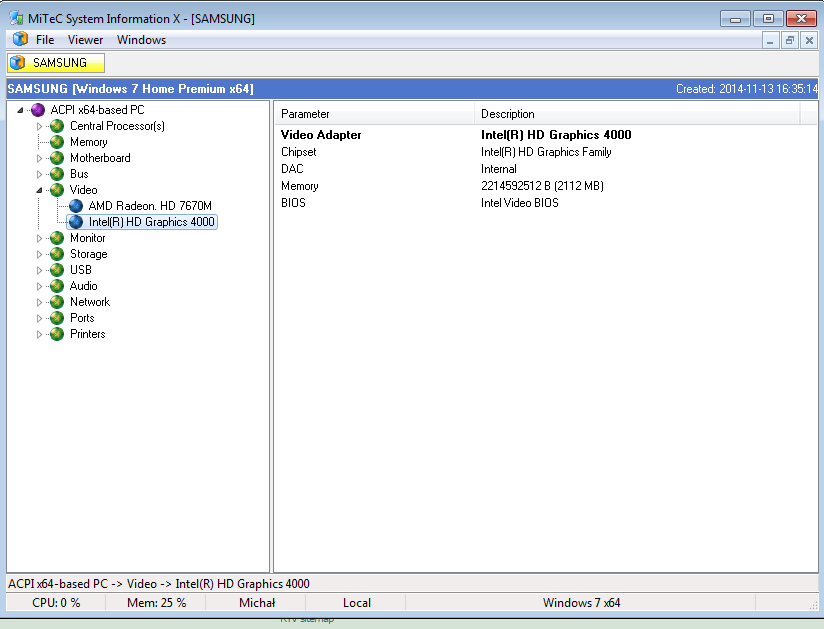Expand the Motherboard node
The image size is (824, 629).
point(39,158)
